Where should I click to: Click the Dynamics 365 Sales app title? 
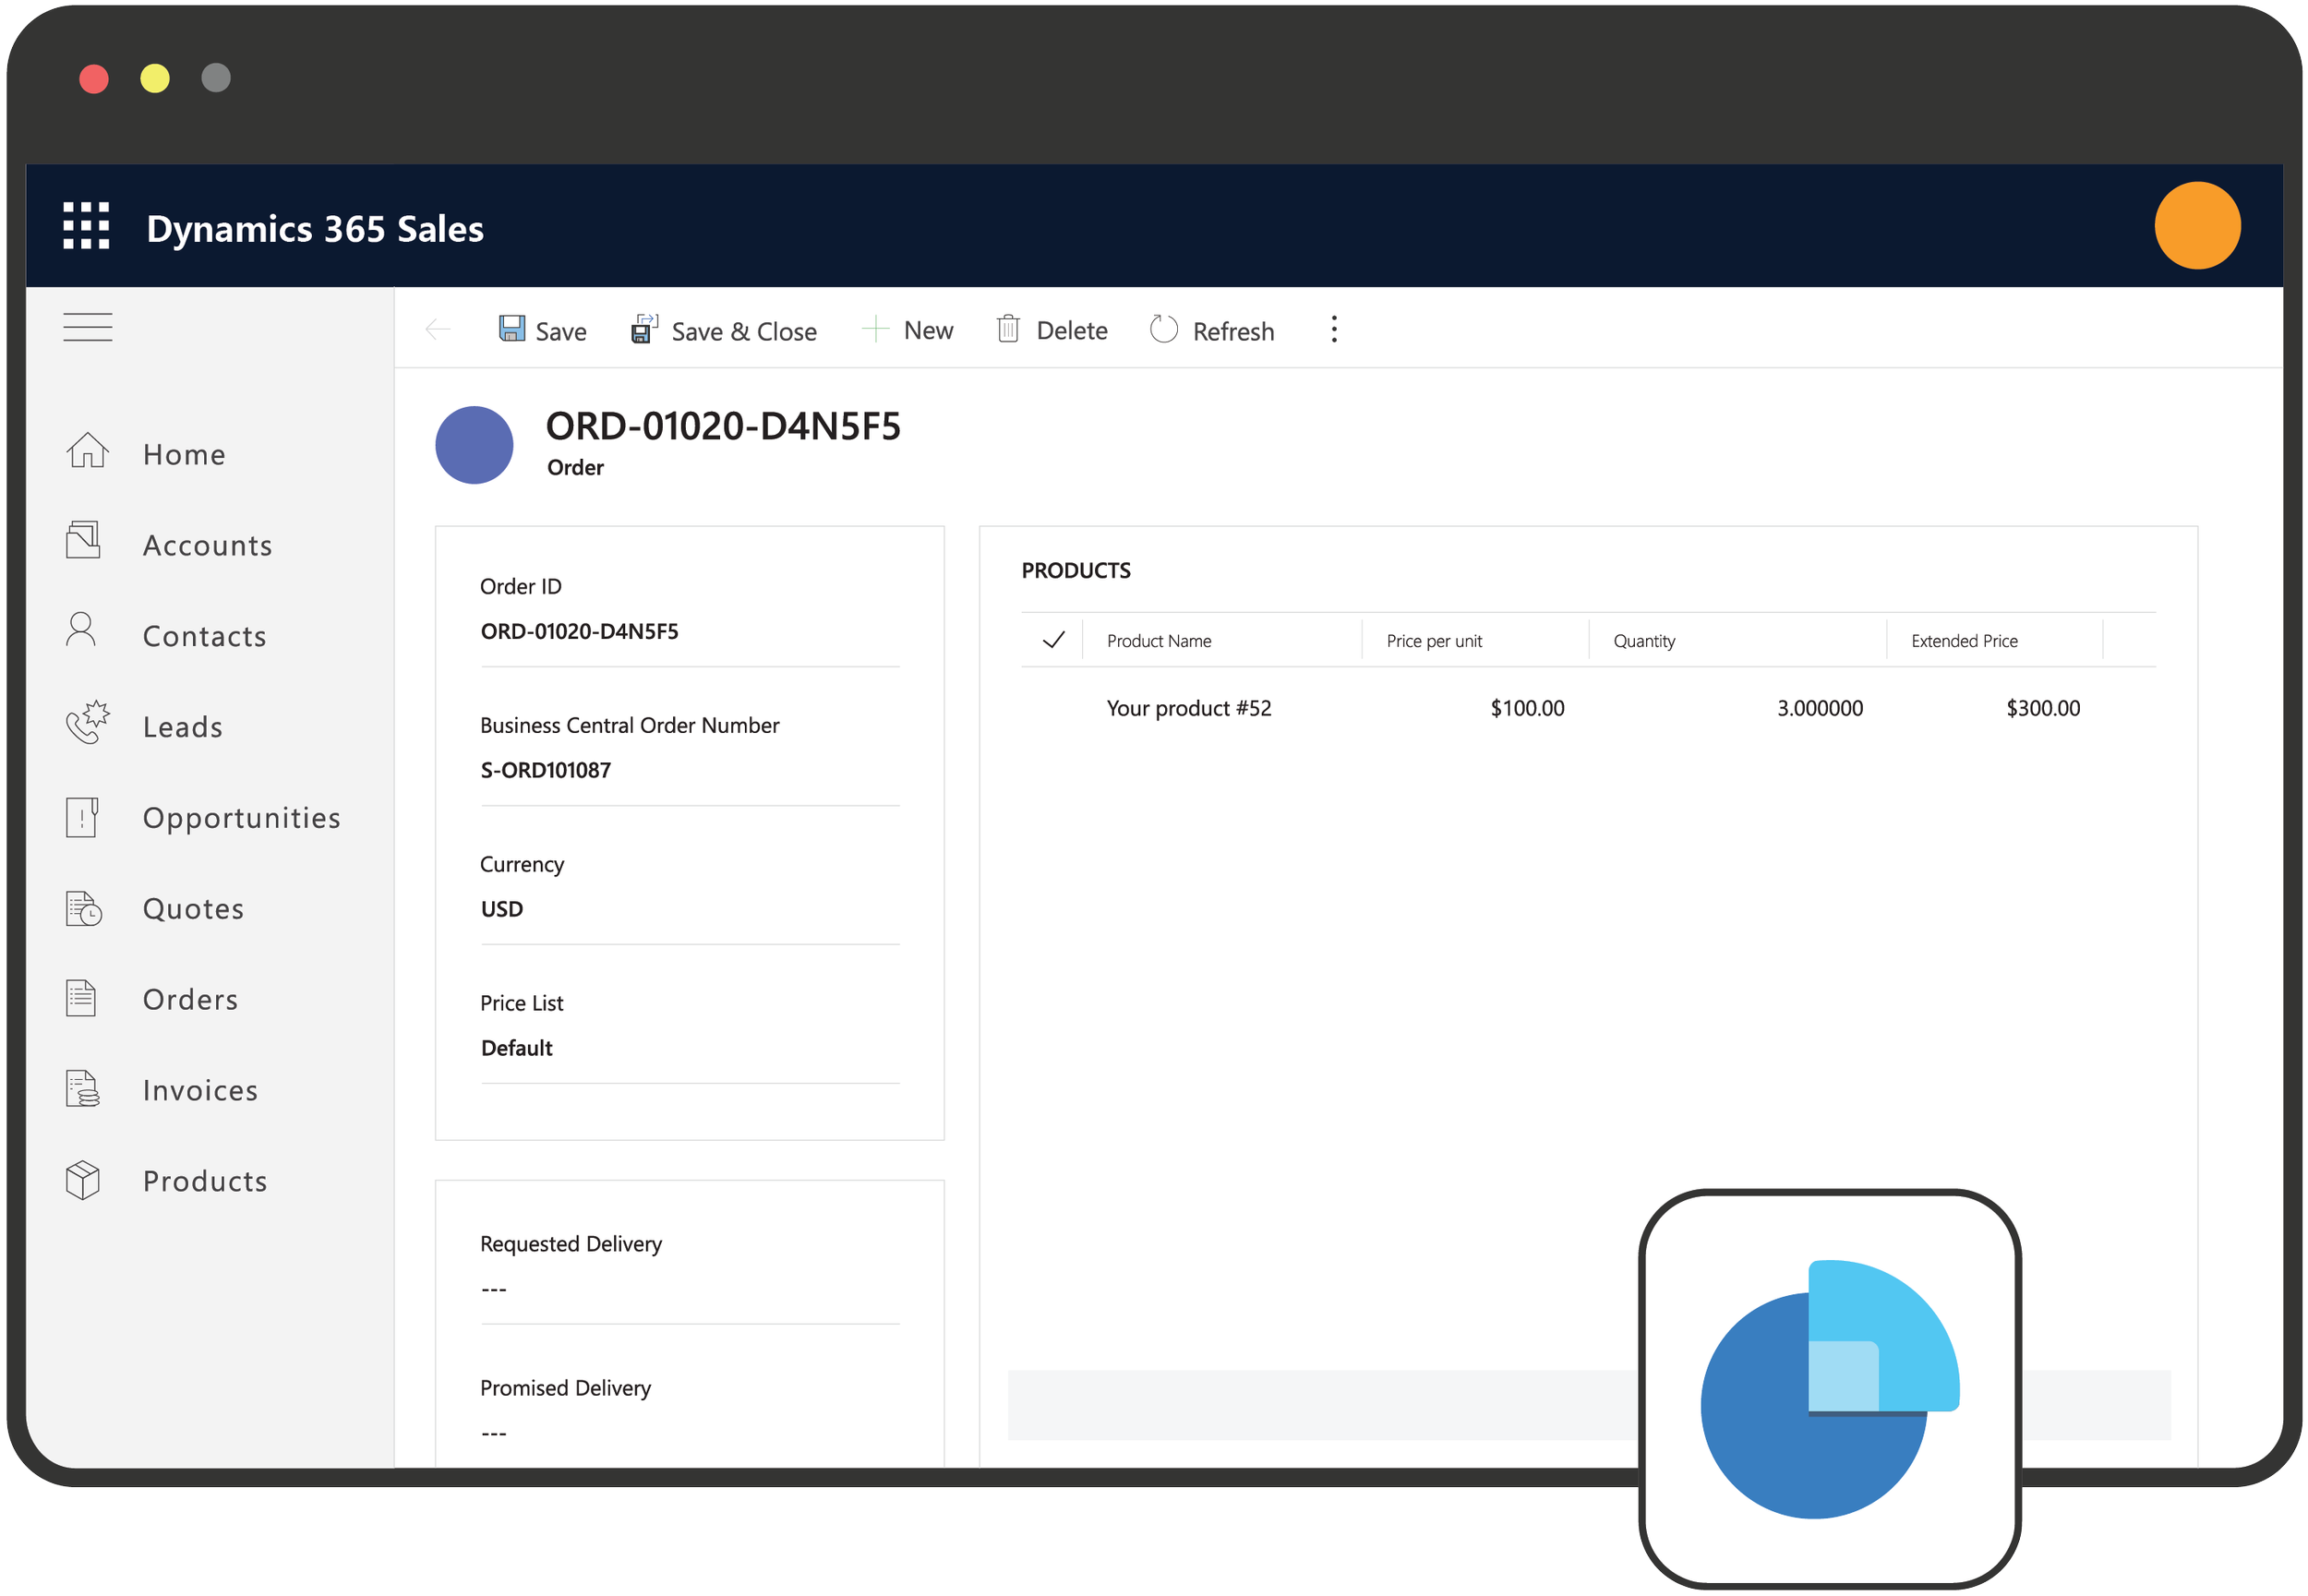(x=315, y=229)
